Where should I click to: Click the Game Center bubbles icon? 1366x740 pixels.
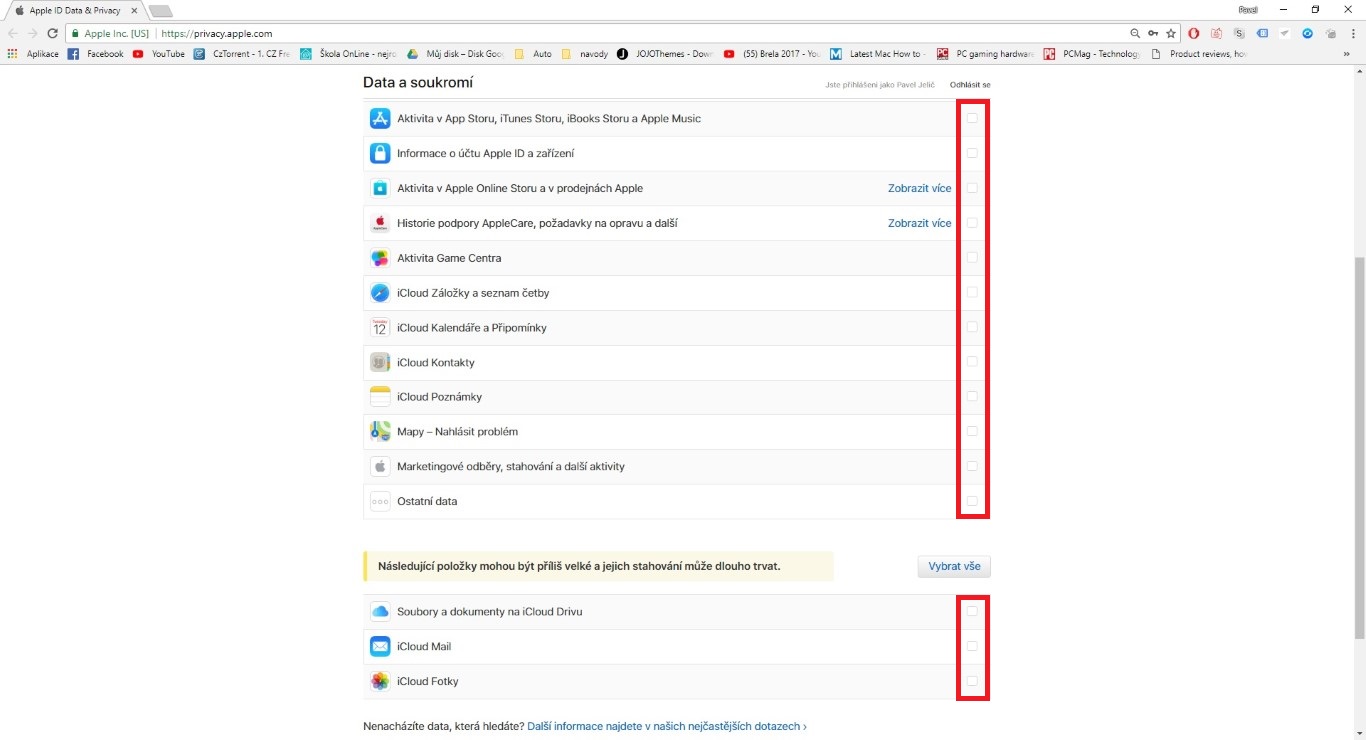click(380, 258)
